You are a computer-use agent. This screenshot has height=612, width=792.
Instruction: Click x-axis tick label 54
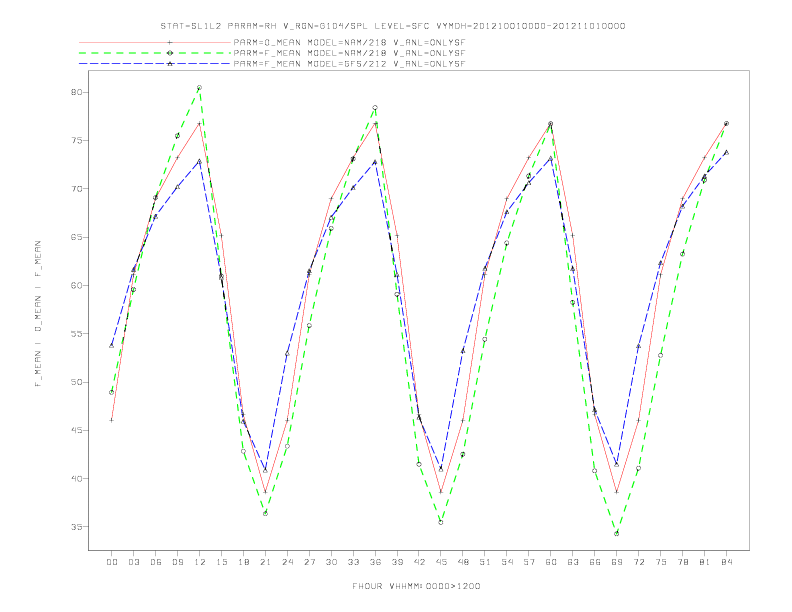tap(507, 562)
